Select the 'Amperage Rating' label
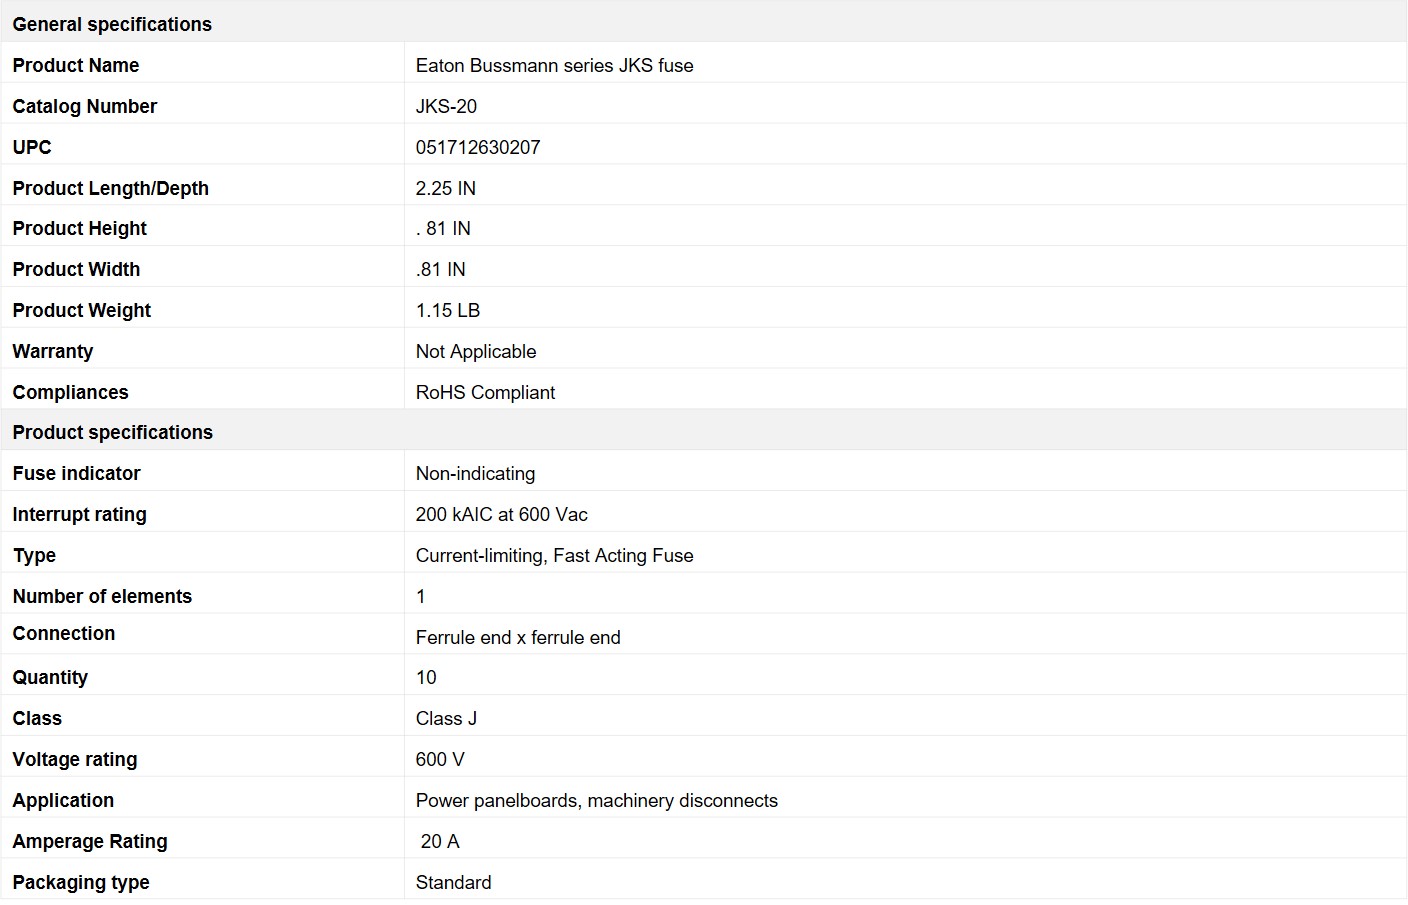 coord(90,841)
